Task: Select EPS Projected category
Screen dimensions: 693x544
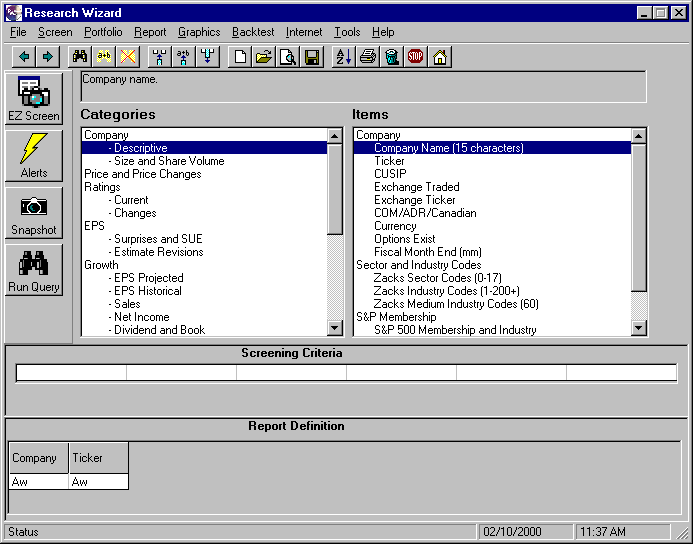Action: [x=204, y=278]
